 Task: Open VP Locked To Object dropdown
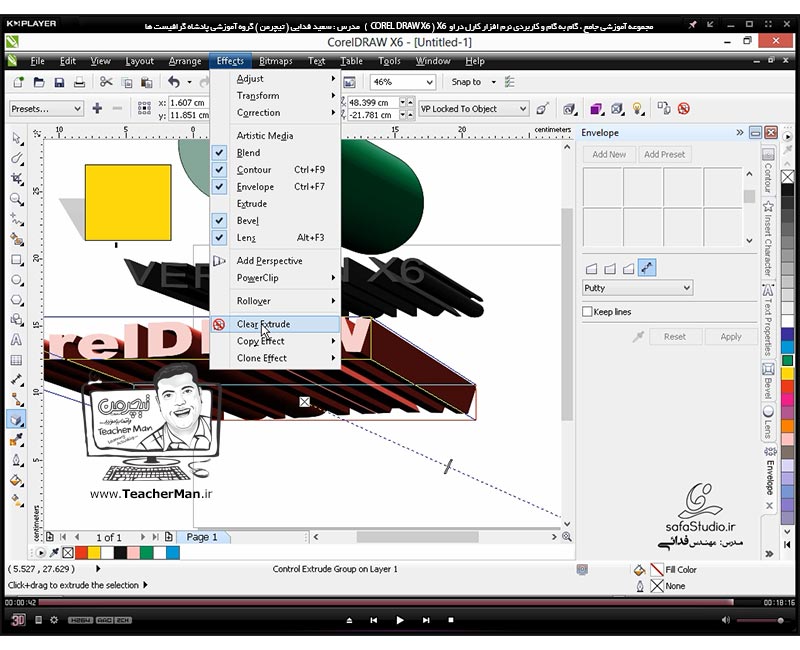coord(473,109)
